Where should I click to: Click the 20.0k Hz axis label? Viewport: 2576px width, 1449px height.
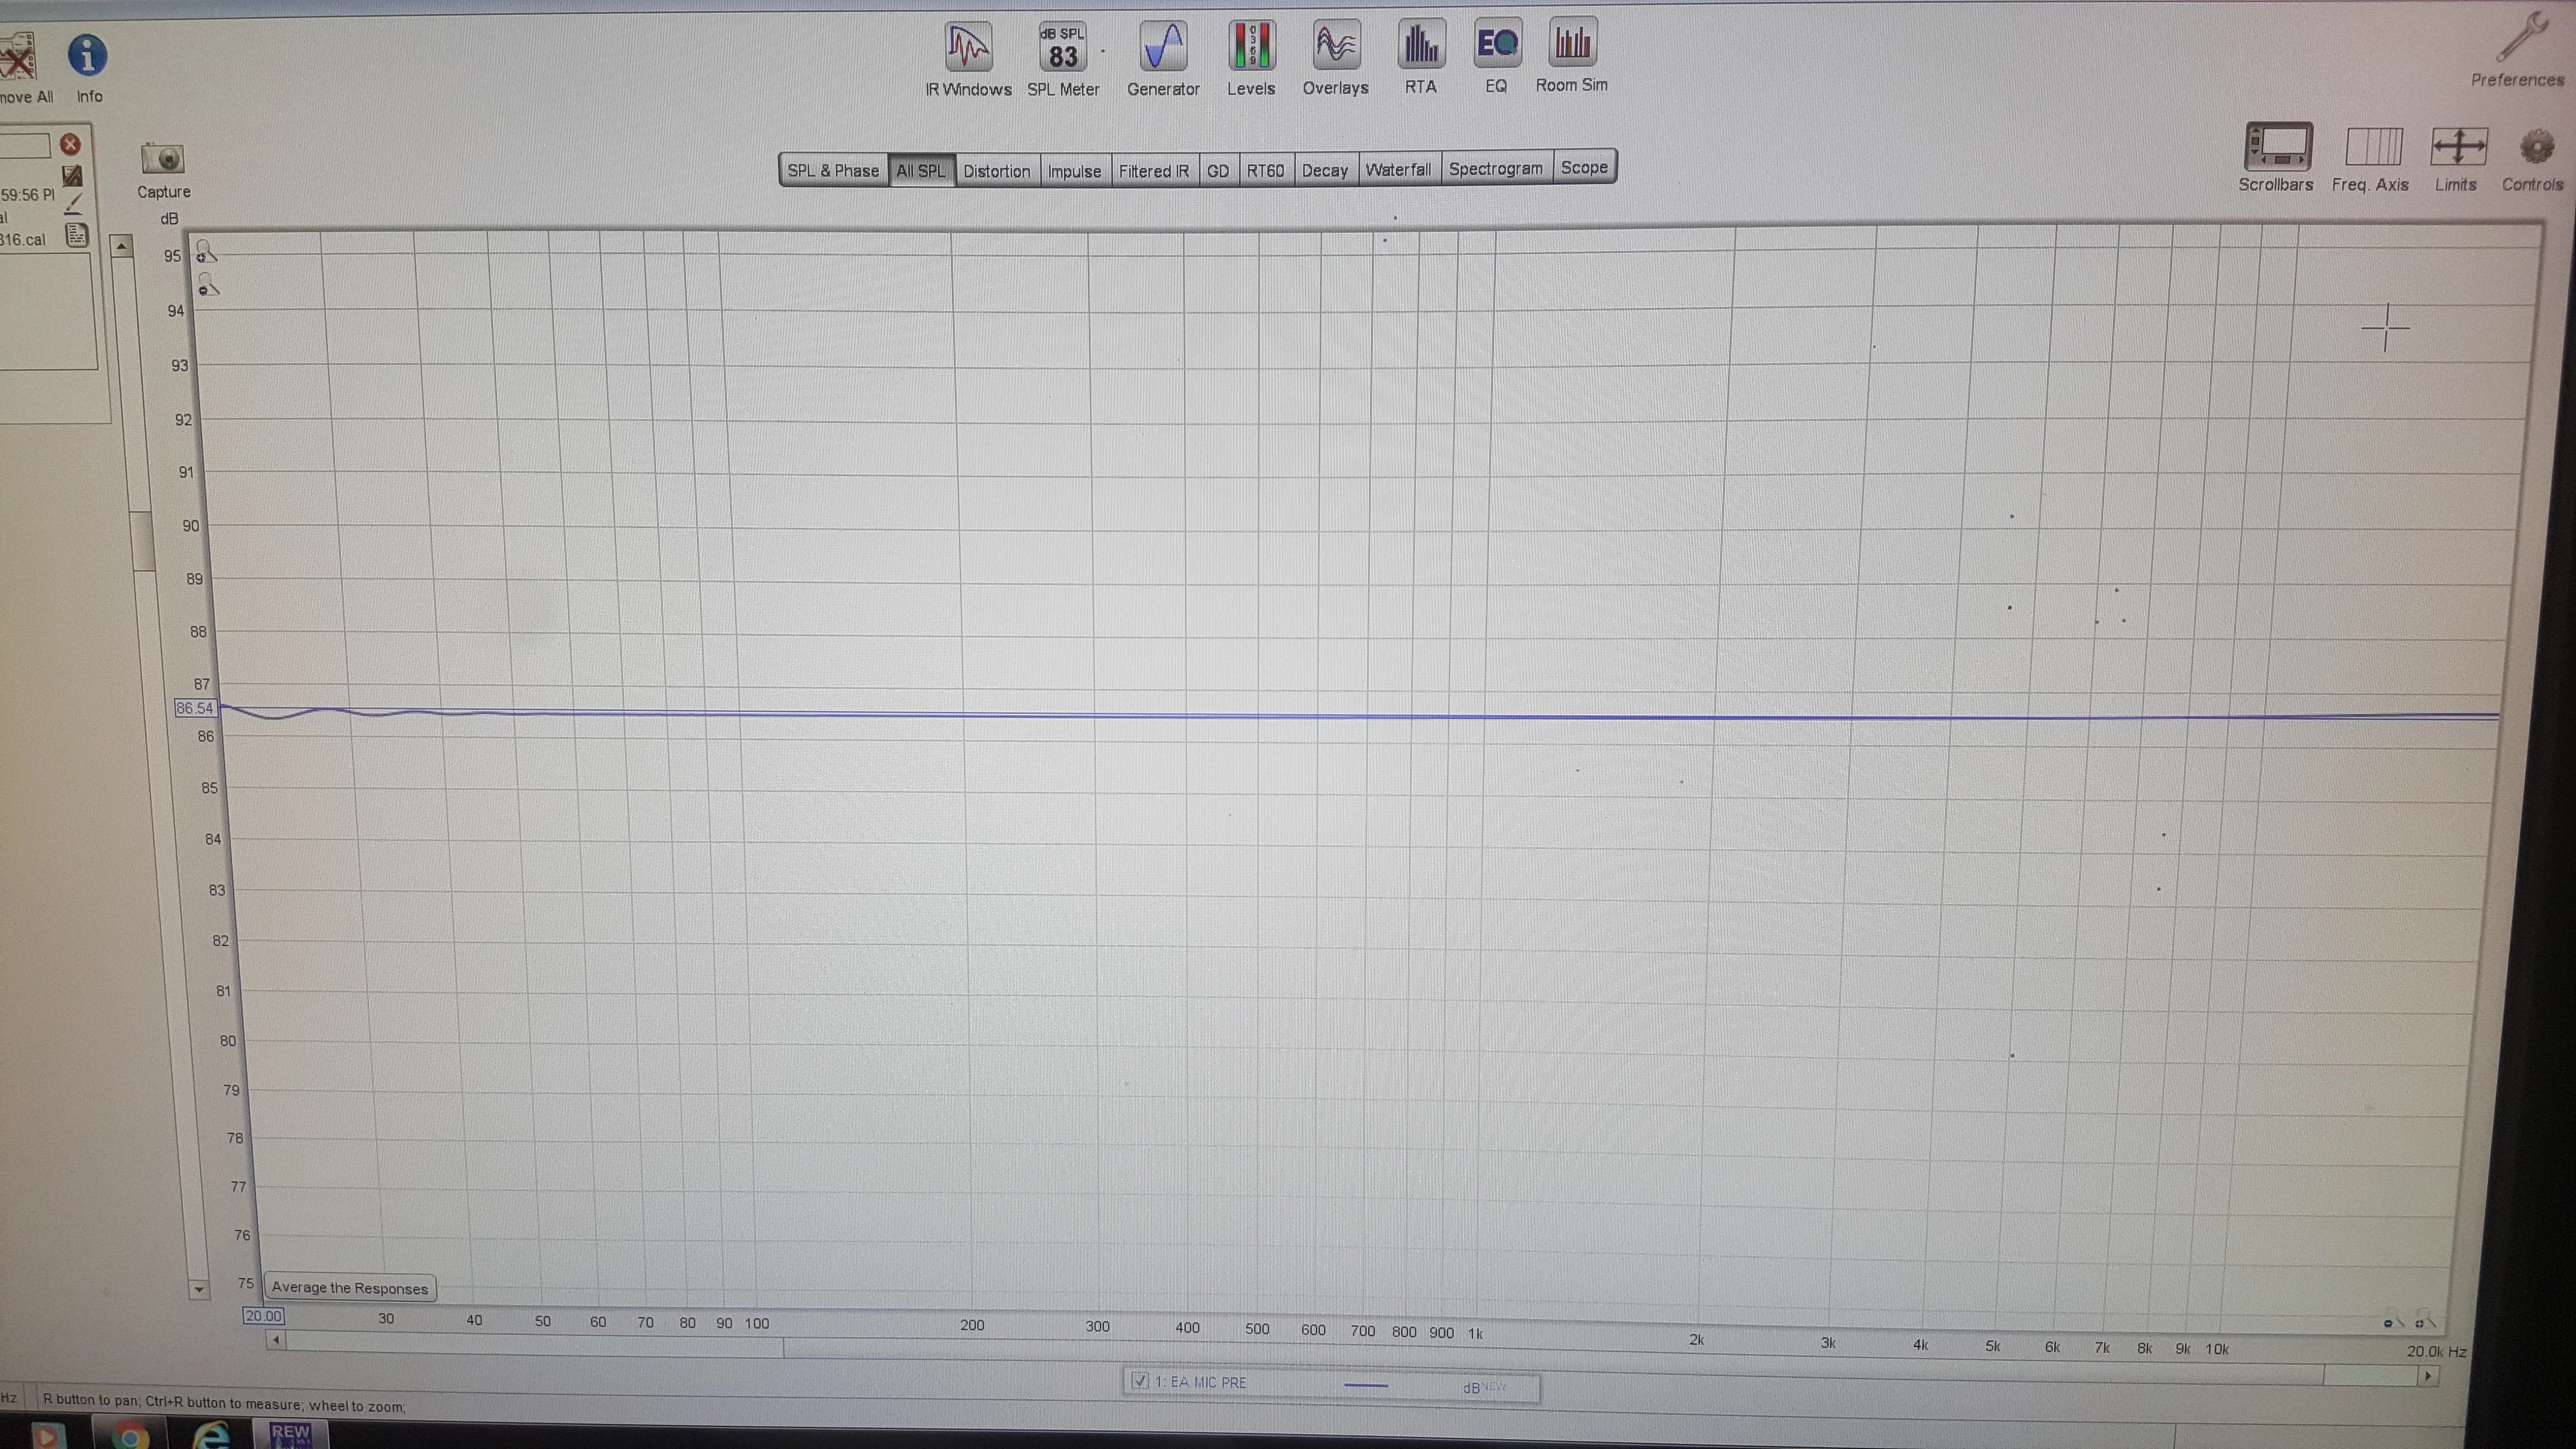pyautogui.click(x=2436, y=1351)
